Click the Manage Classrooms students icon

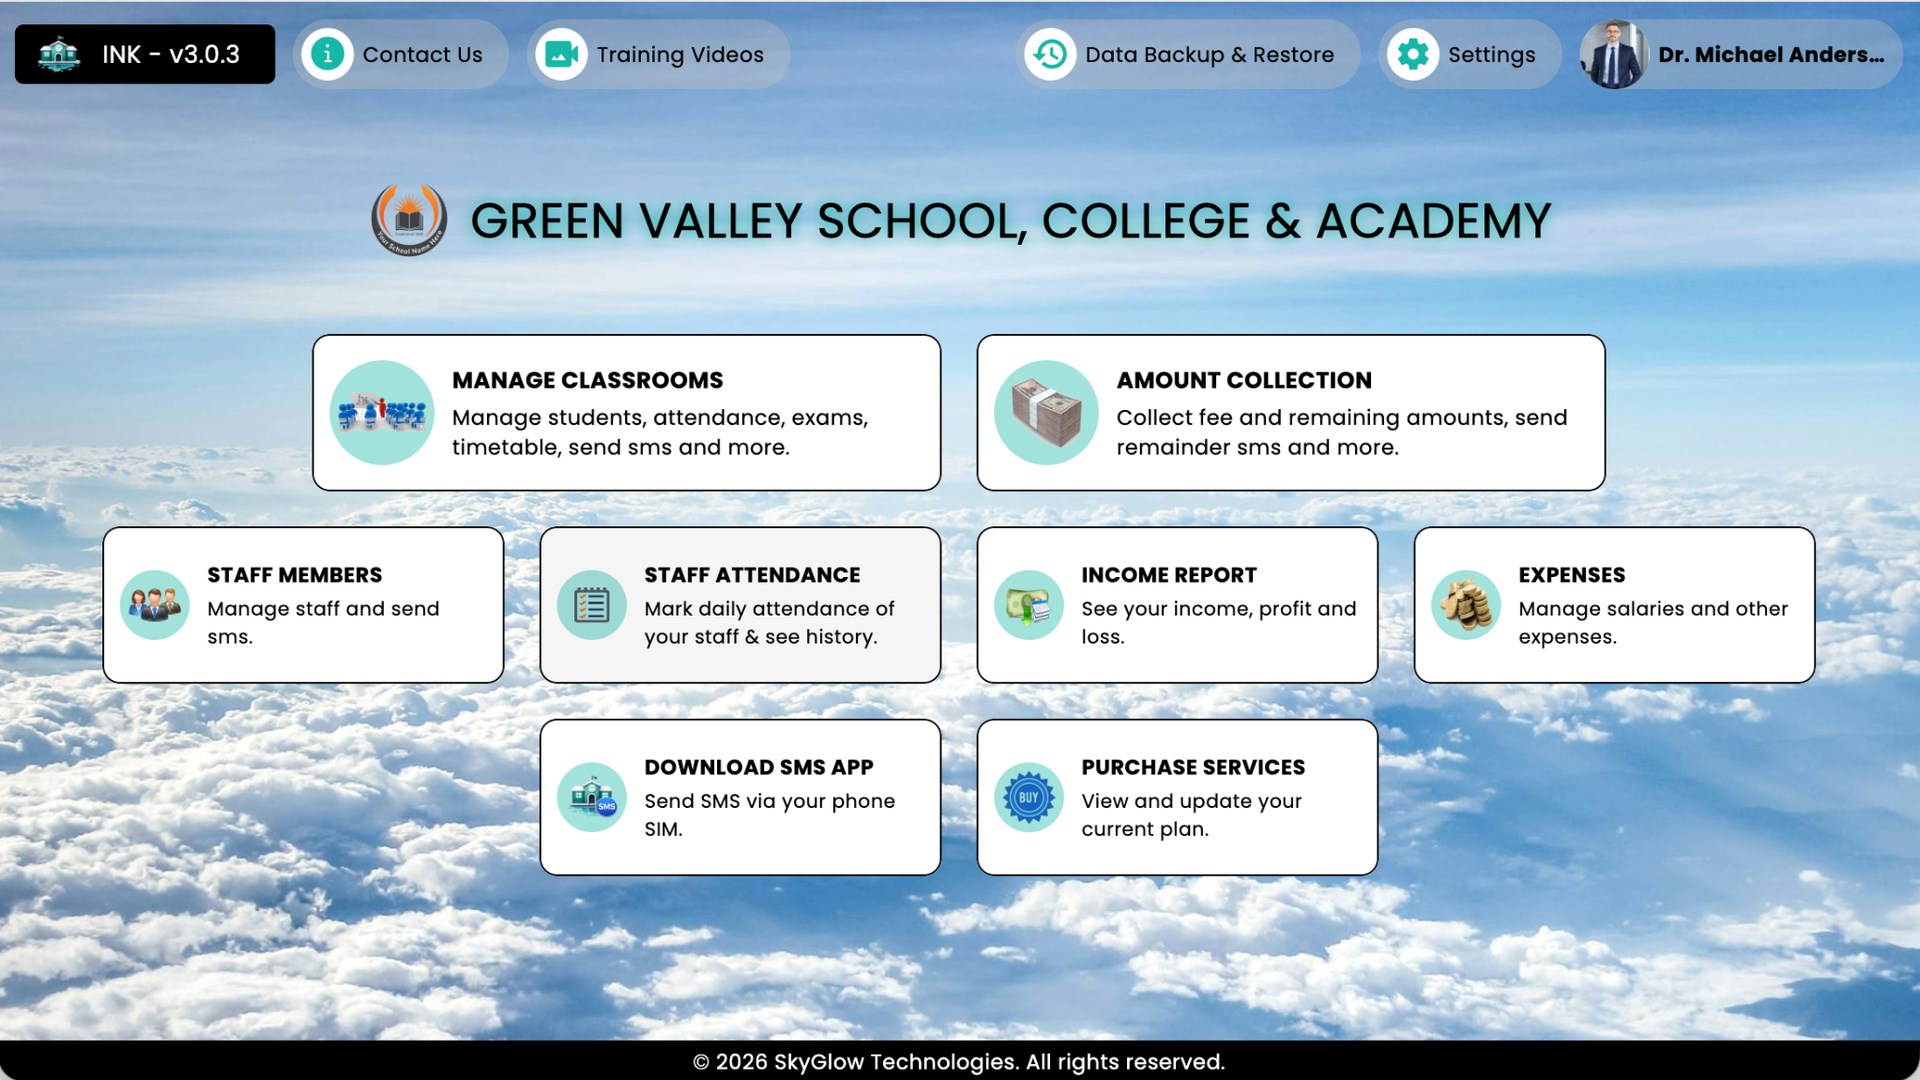click(x=381, y=412)
